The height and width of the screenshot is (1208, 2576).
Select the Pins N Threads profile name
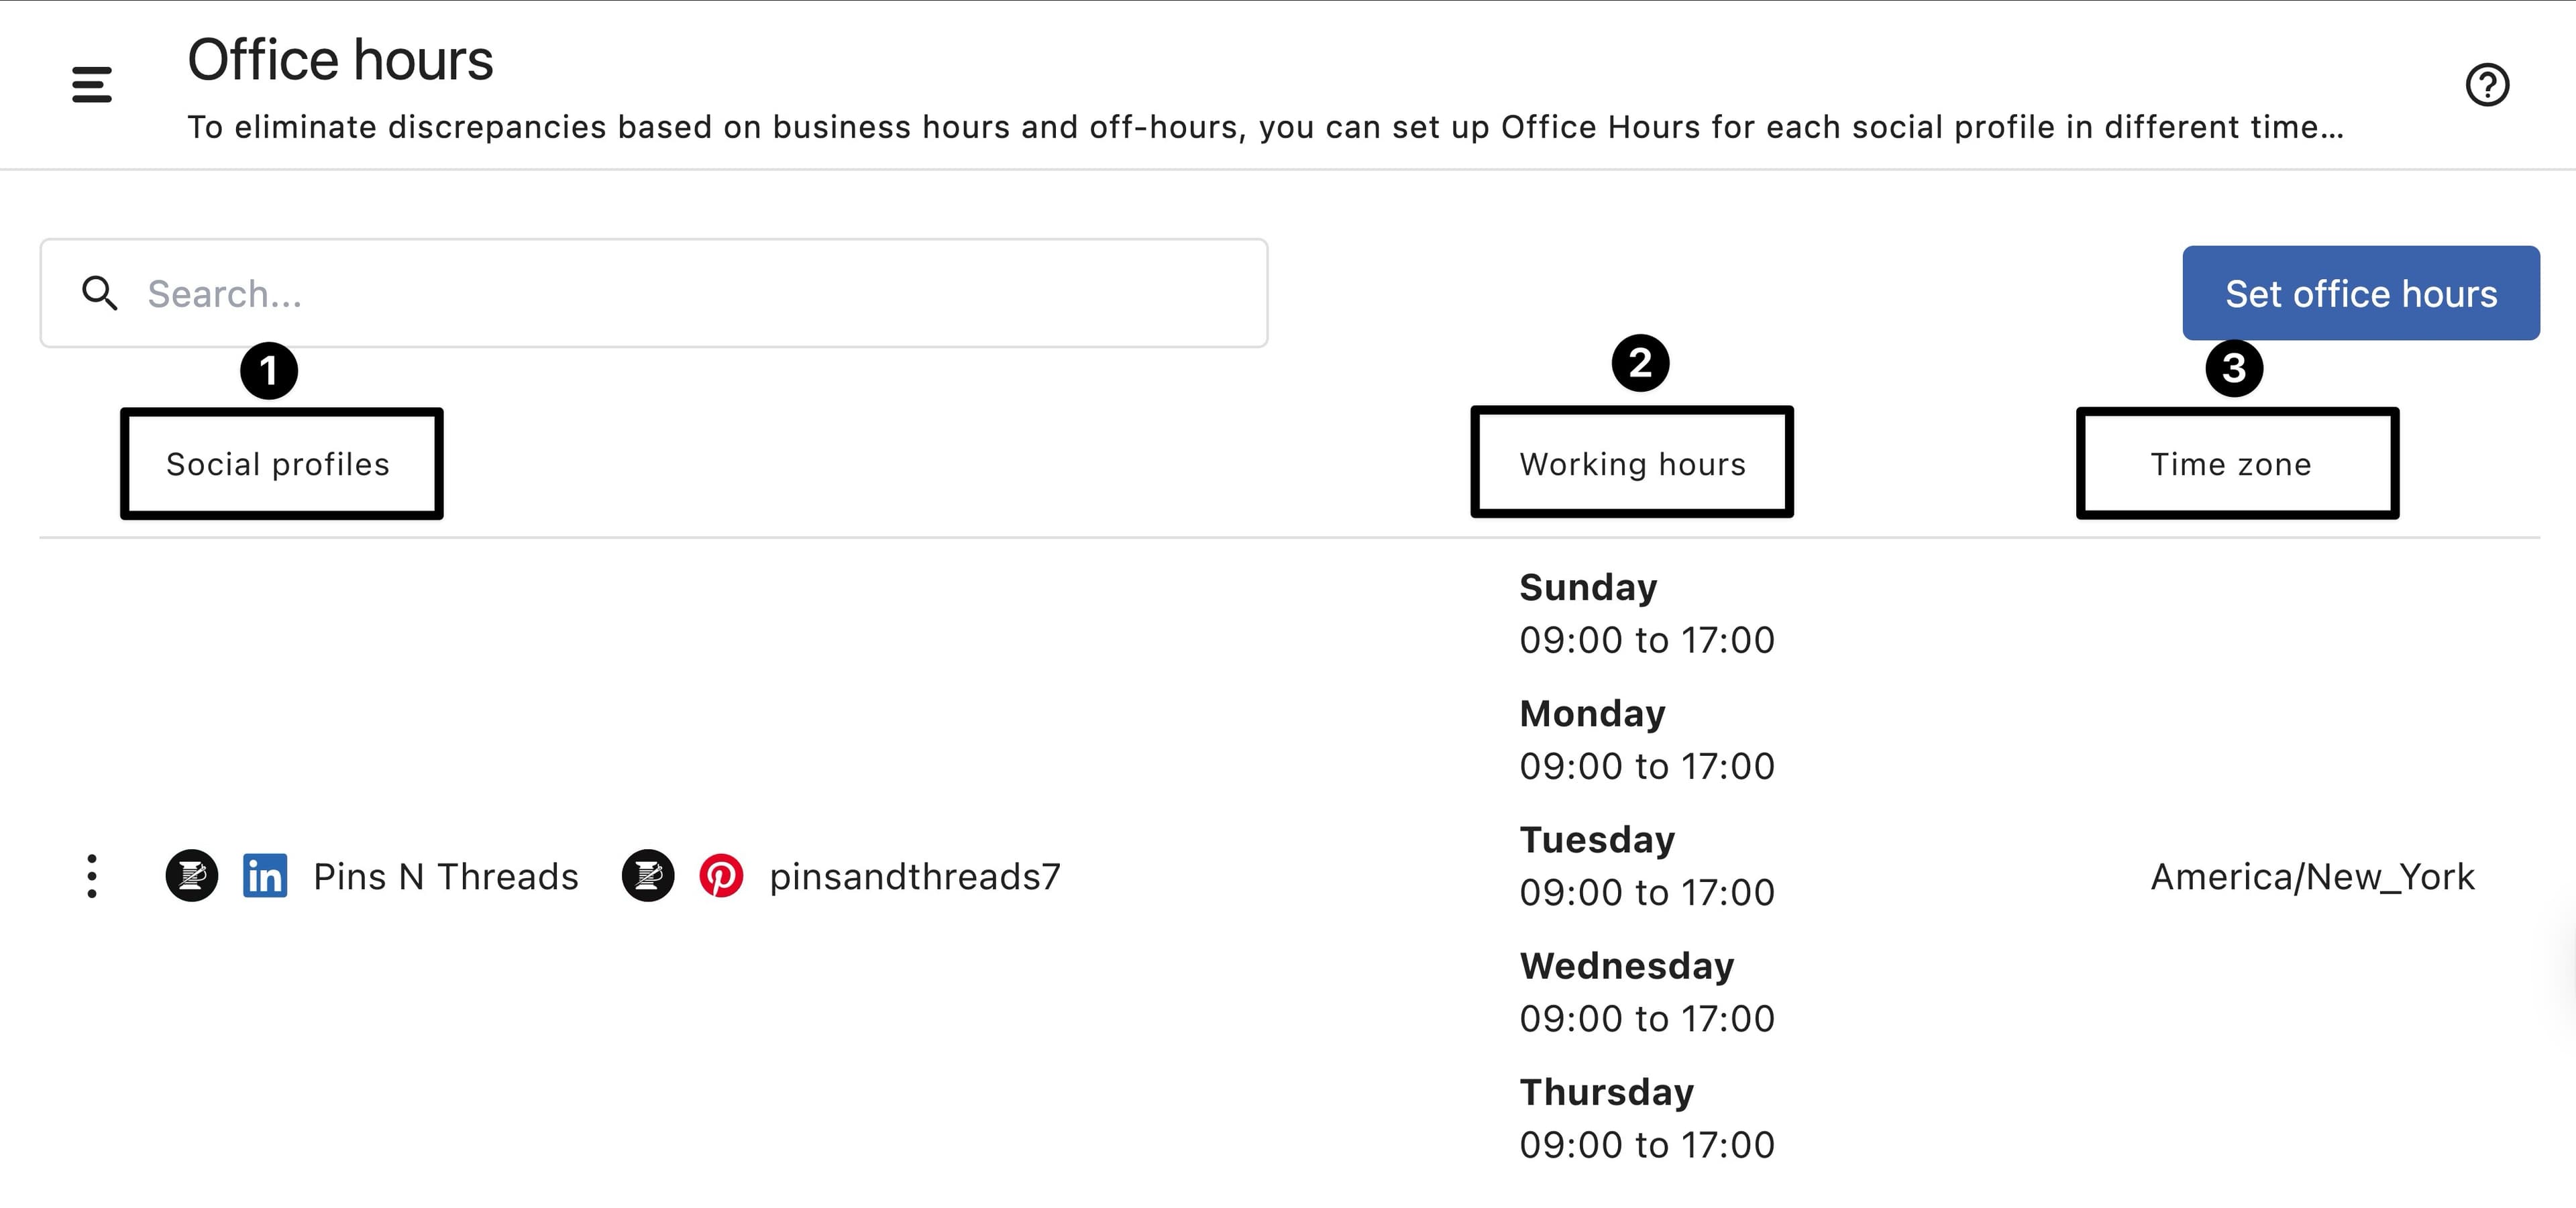point(446,877)
